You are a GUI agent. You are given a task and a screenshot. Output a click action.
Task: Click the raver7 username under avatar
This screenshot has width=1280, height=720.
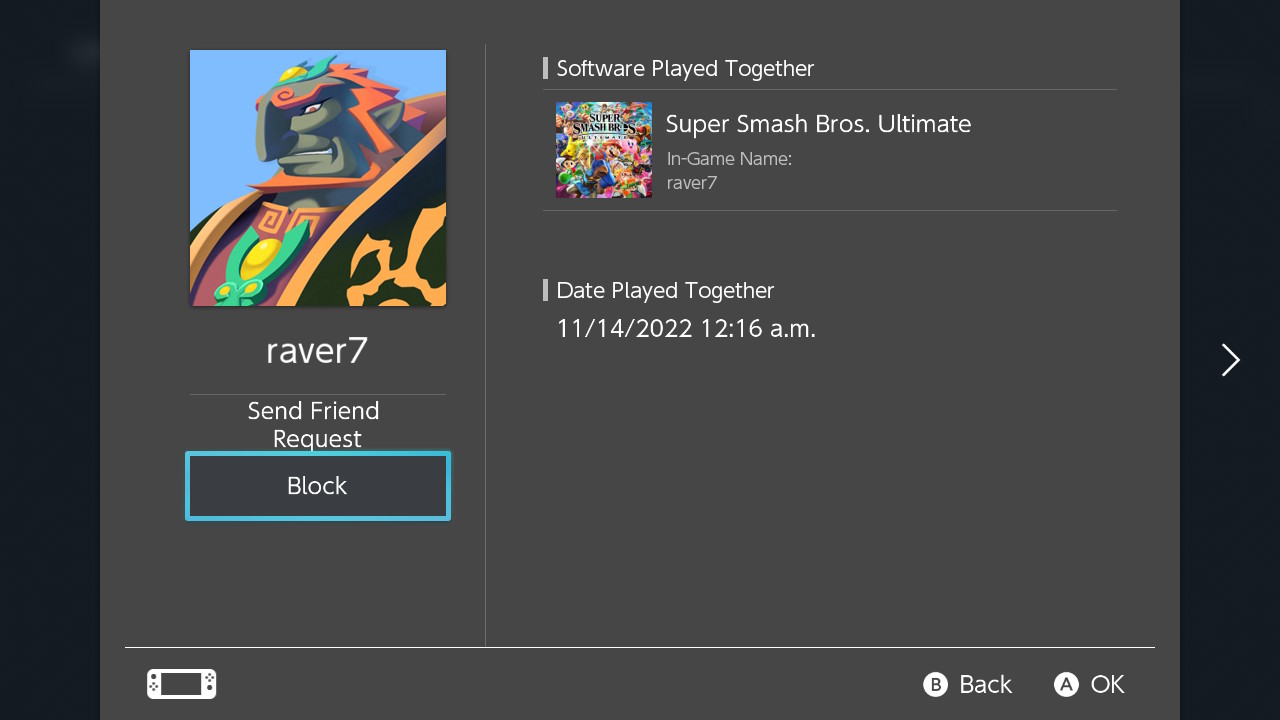click(x=317, y=351)
